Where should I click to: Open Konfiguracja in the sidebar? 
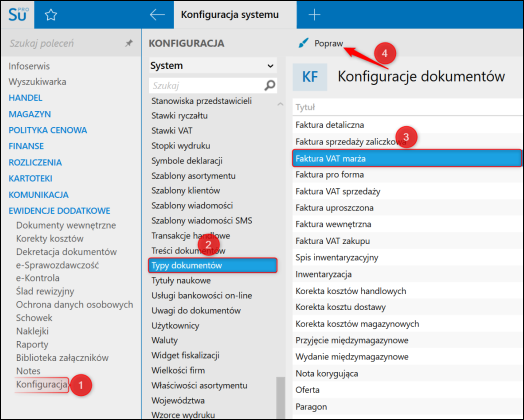pos(42,385)
